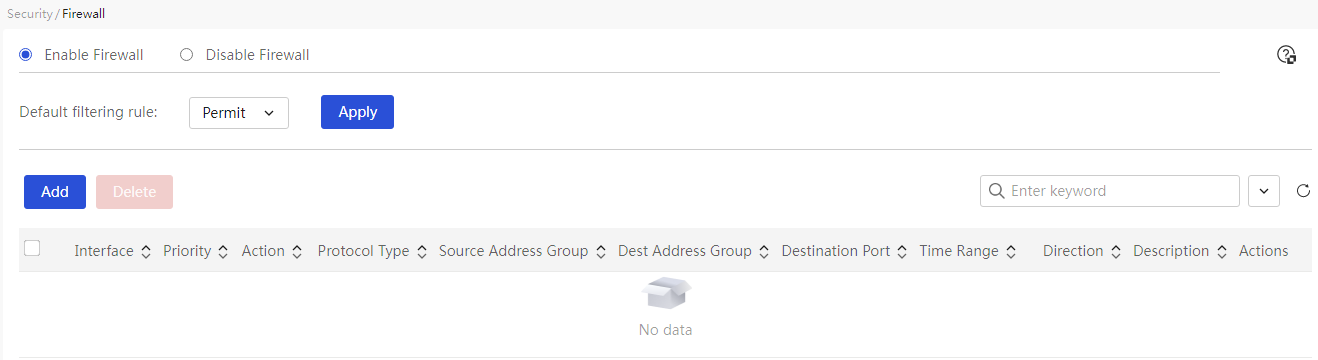
Task: Go to Security in the breadcrumb
Action: coord(29,15)
